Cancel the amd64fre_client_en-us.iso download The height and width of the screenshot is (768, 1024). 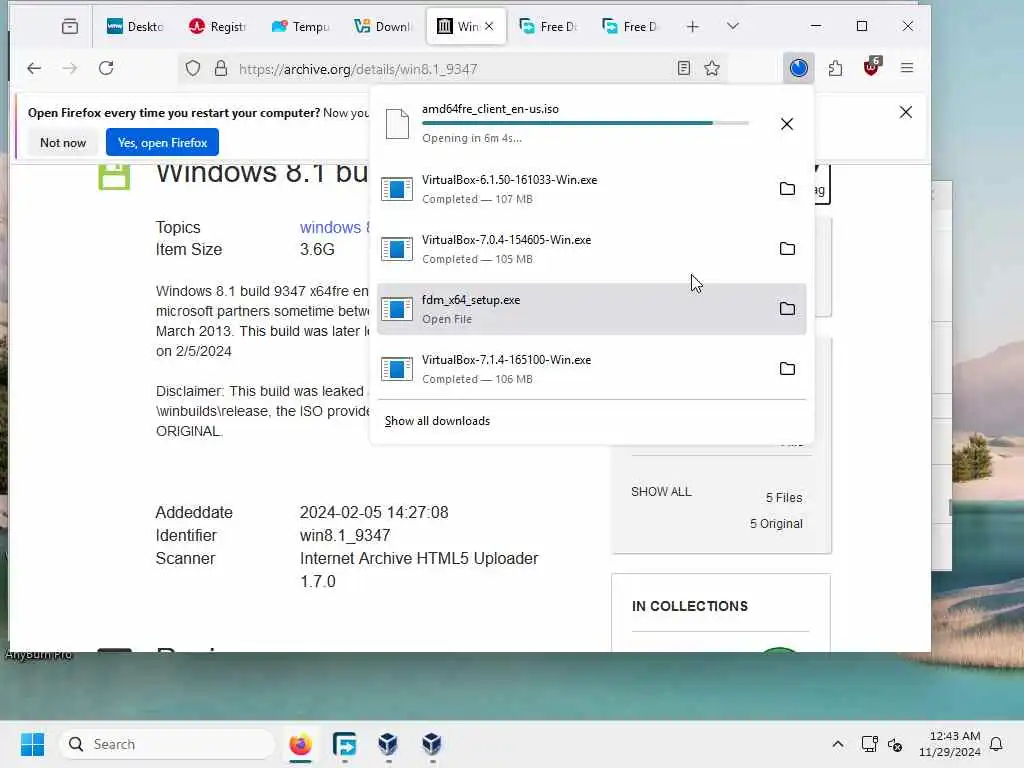pyautogui.click(x=787, y=124)
